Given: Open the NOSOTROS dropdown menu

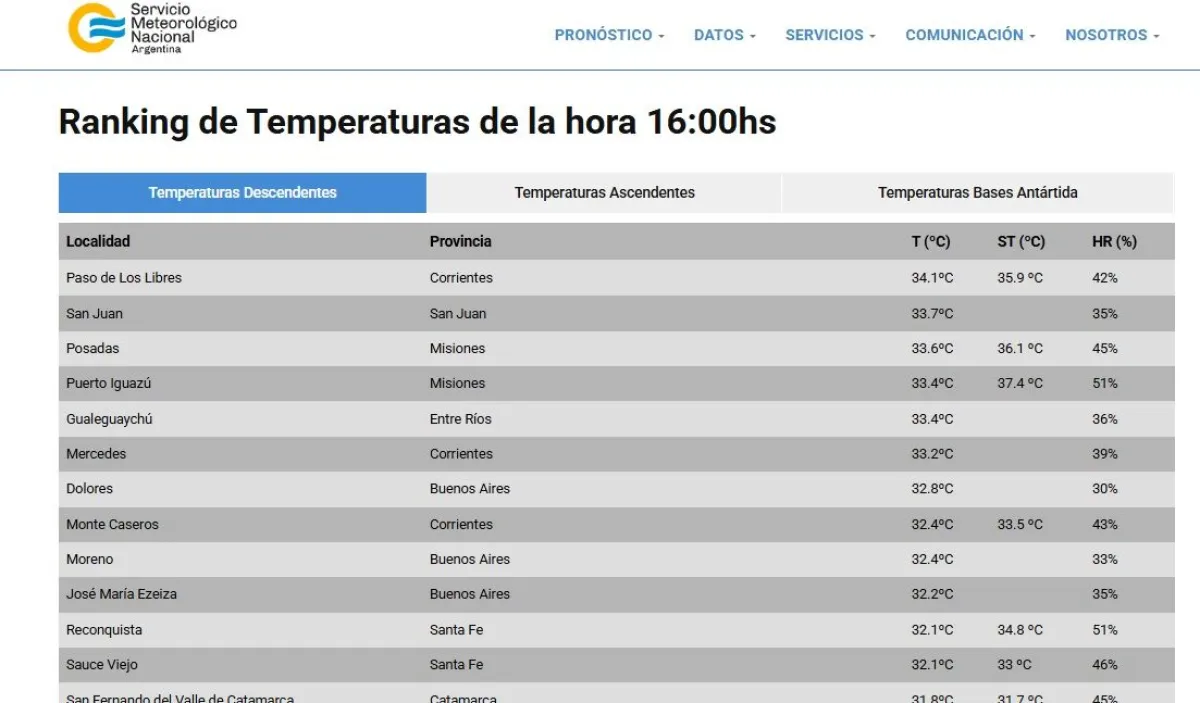Looking at the screenshot, I should point(1112,35).
